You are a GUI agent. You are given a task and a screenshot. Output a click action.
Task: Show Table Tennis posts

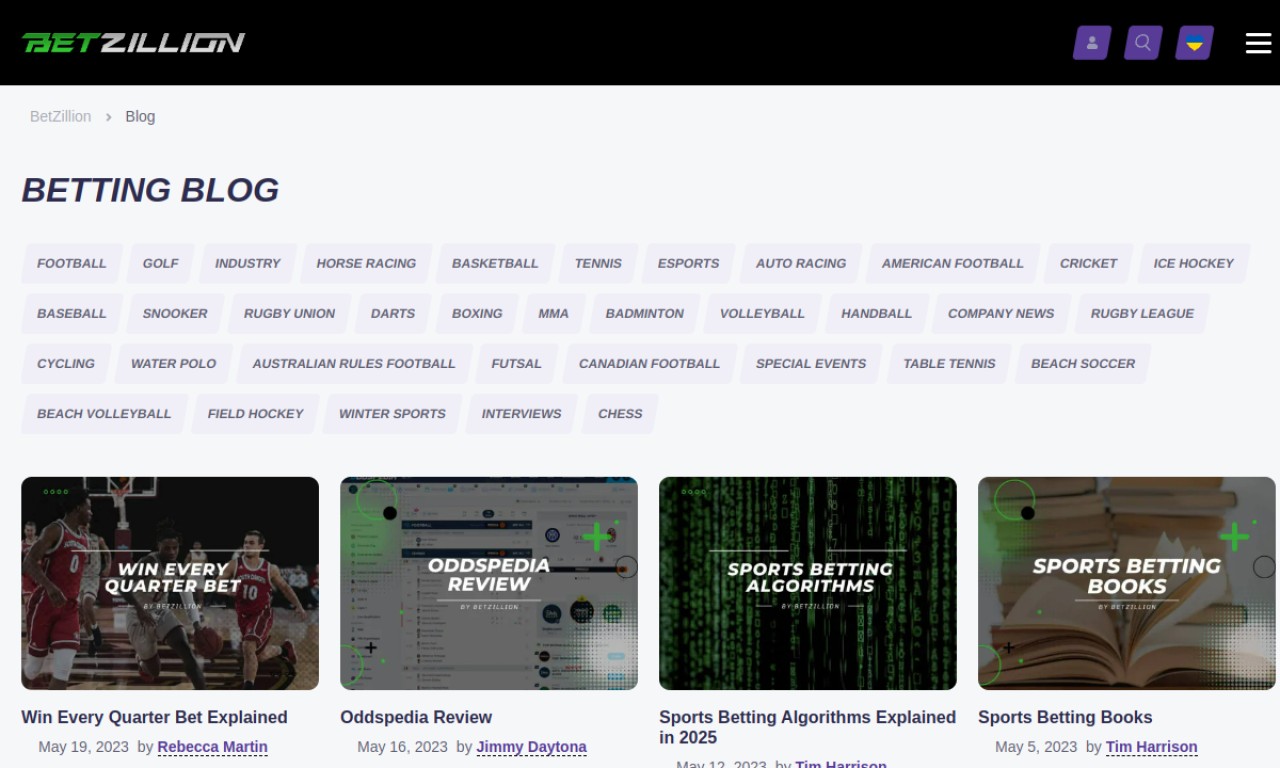(949, 363)
